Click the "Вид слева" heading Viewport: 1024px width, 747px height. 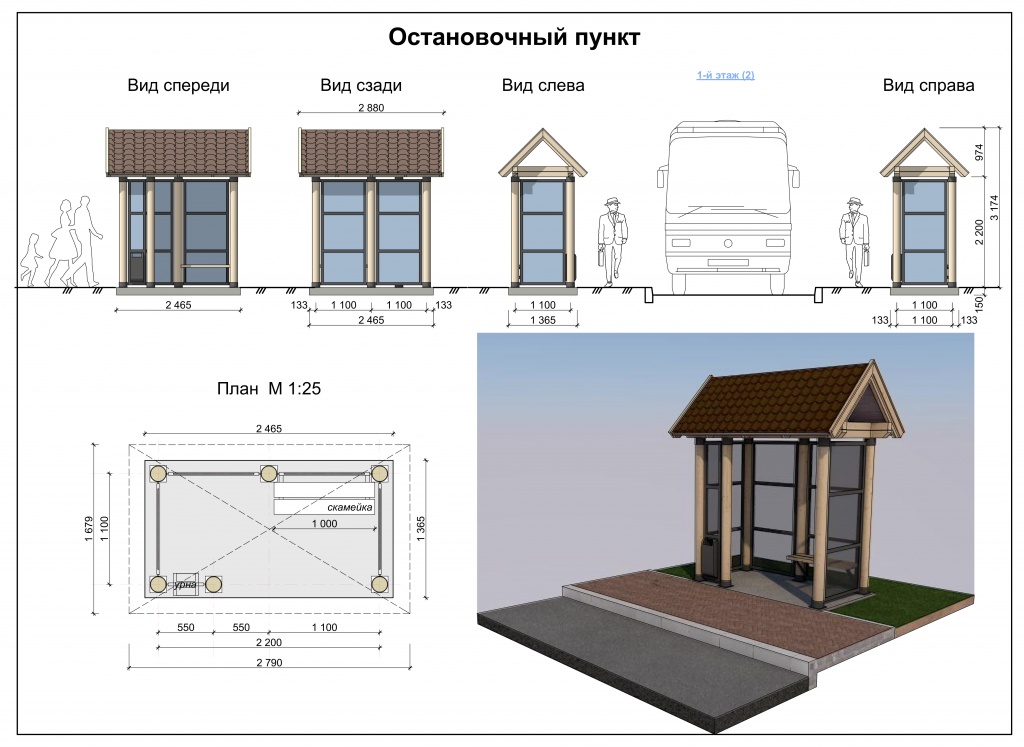[543, 86]
